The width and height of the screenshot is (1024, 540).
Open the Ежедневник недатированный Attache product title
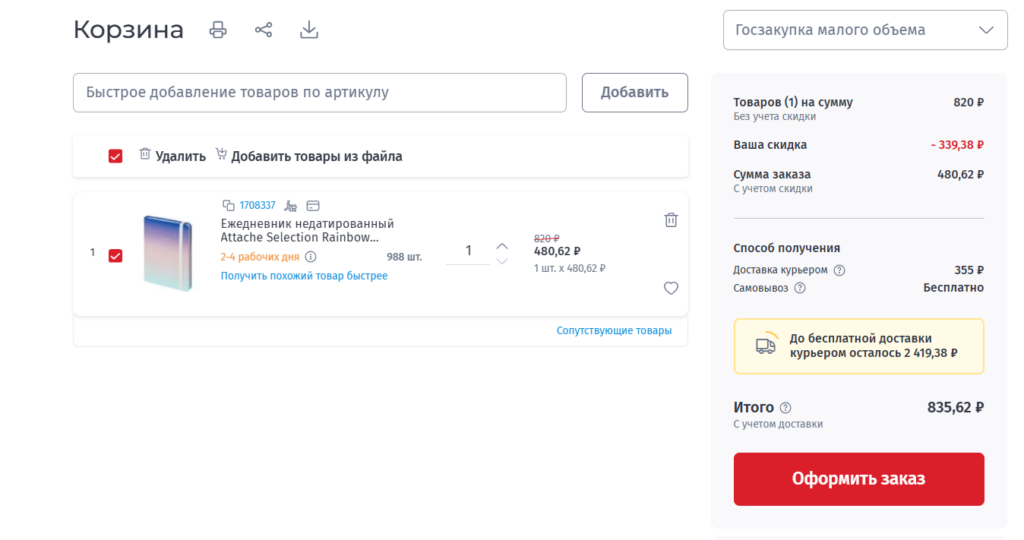pyautogui.click(x=307, y=230)
